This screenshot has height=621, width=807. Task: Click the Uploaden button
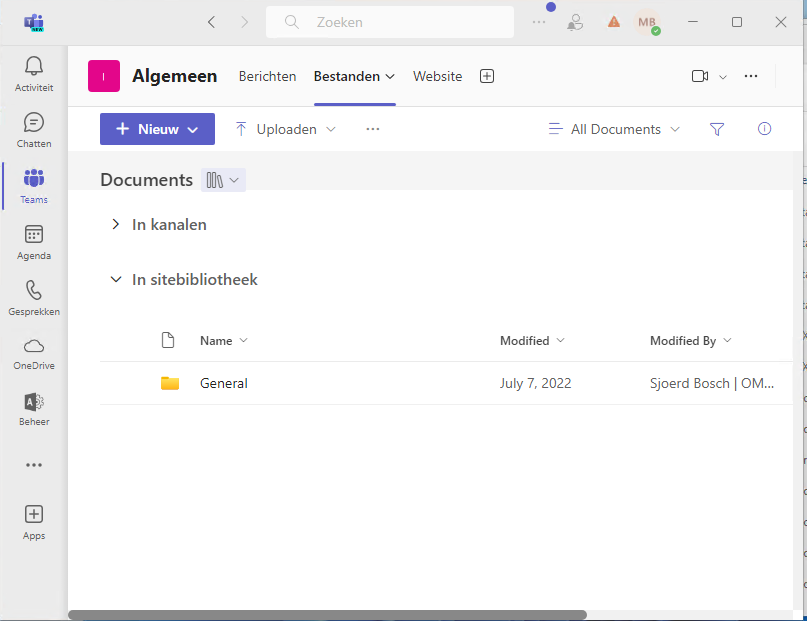coord(285,129)
